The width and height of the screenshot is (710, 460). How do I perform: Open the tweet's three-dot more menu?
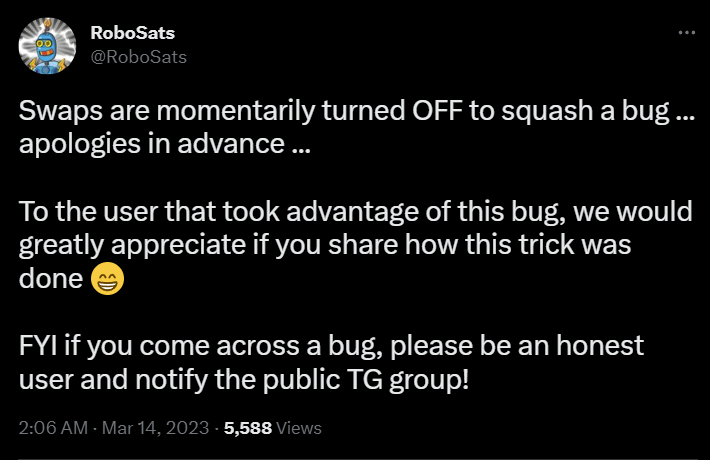685,33
